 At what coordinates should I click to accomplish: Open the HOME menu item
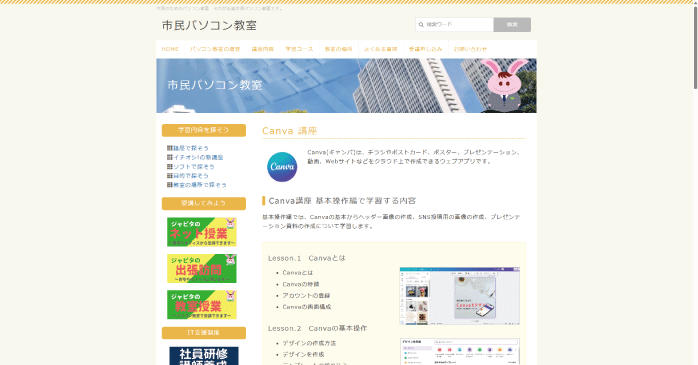[170, 49]
